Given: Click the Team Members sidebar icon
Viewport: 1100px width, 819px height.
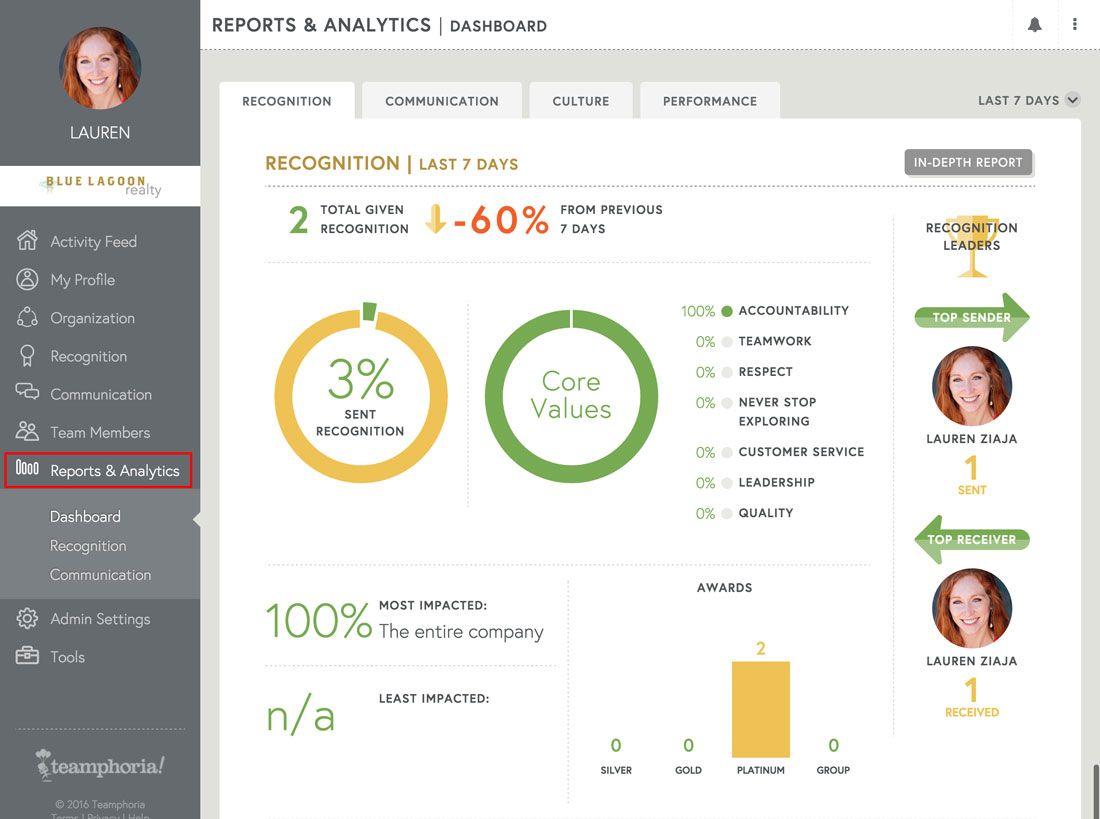Looking at the screenshot, I should point(29,432).
